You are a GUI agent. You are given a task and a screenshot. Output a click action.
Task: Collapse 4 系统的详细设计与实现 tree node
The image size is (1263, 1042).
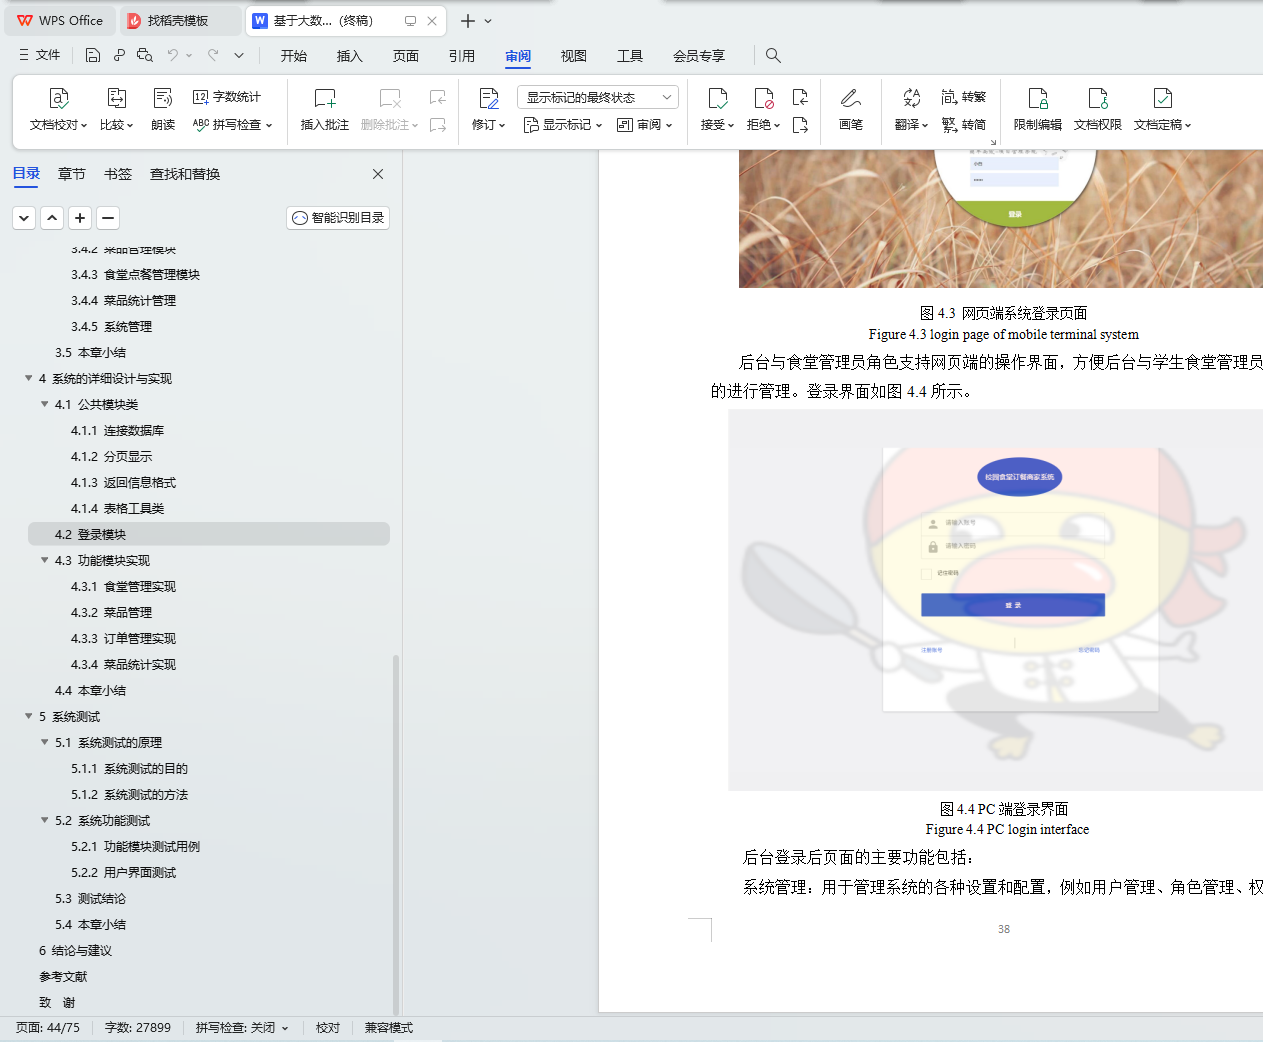click(x=28, y=378)
